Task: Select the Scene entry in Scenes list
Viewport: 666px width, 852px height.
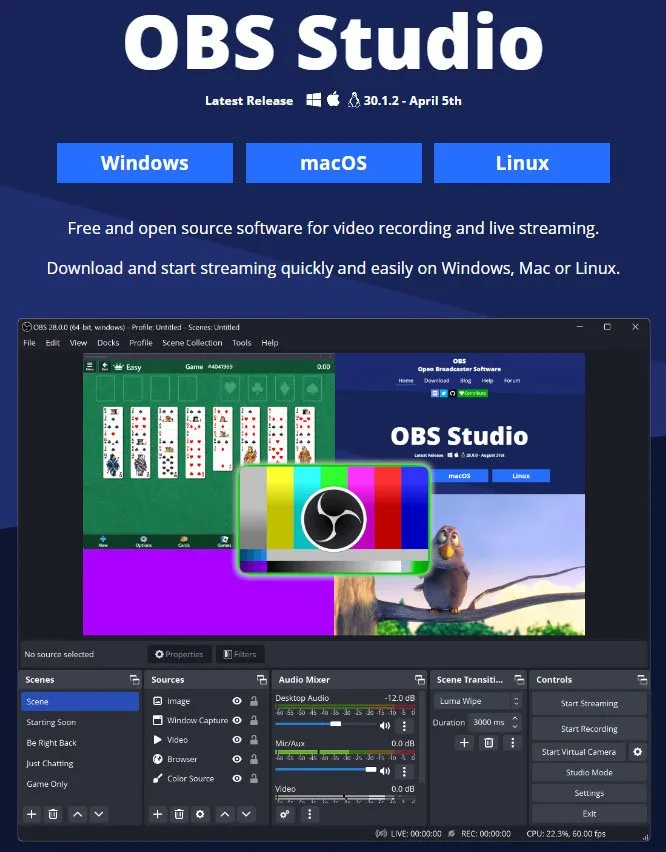Action: click(x=80, y=701)
